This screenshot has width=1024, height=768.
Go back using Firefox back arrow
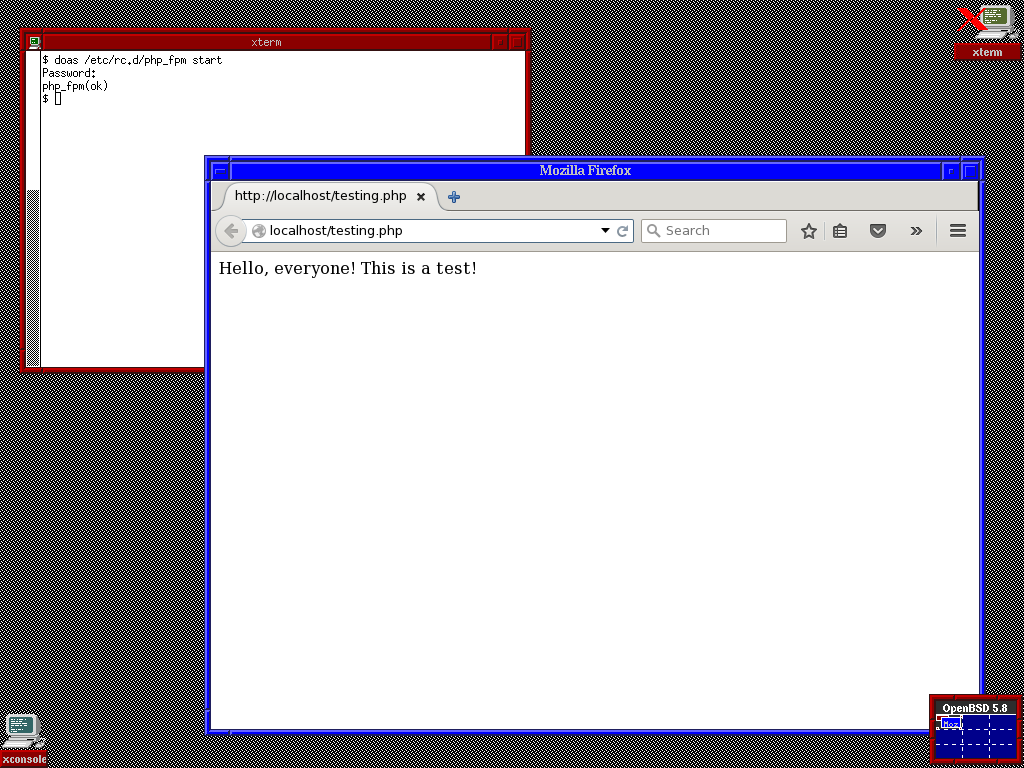point(230,231)
